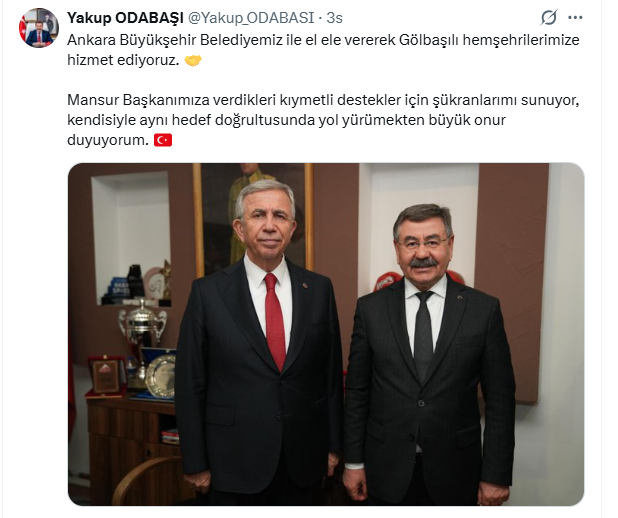Click the first paragraph mentioning Ankara Büyükşehir Belediyemiz
618x518 pixels.
tap(323, 50)
